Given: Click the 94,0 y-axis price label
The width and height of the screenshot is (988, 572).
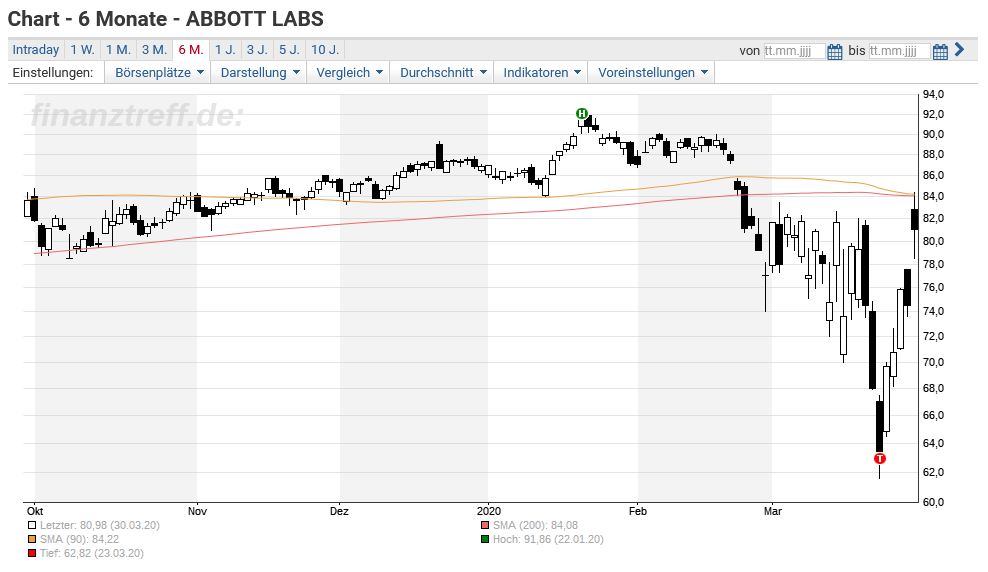Looking at the screenshot, I should (x=934, y=94).
